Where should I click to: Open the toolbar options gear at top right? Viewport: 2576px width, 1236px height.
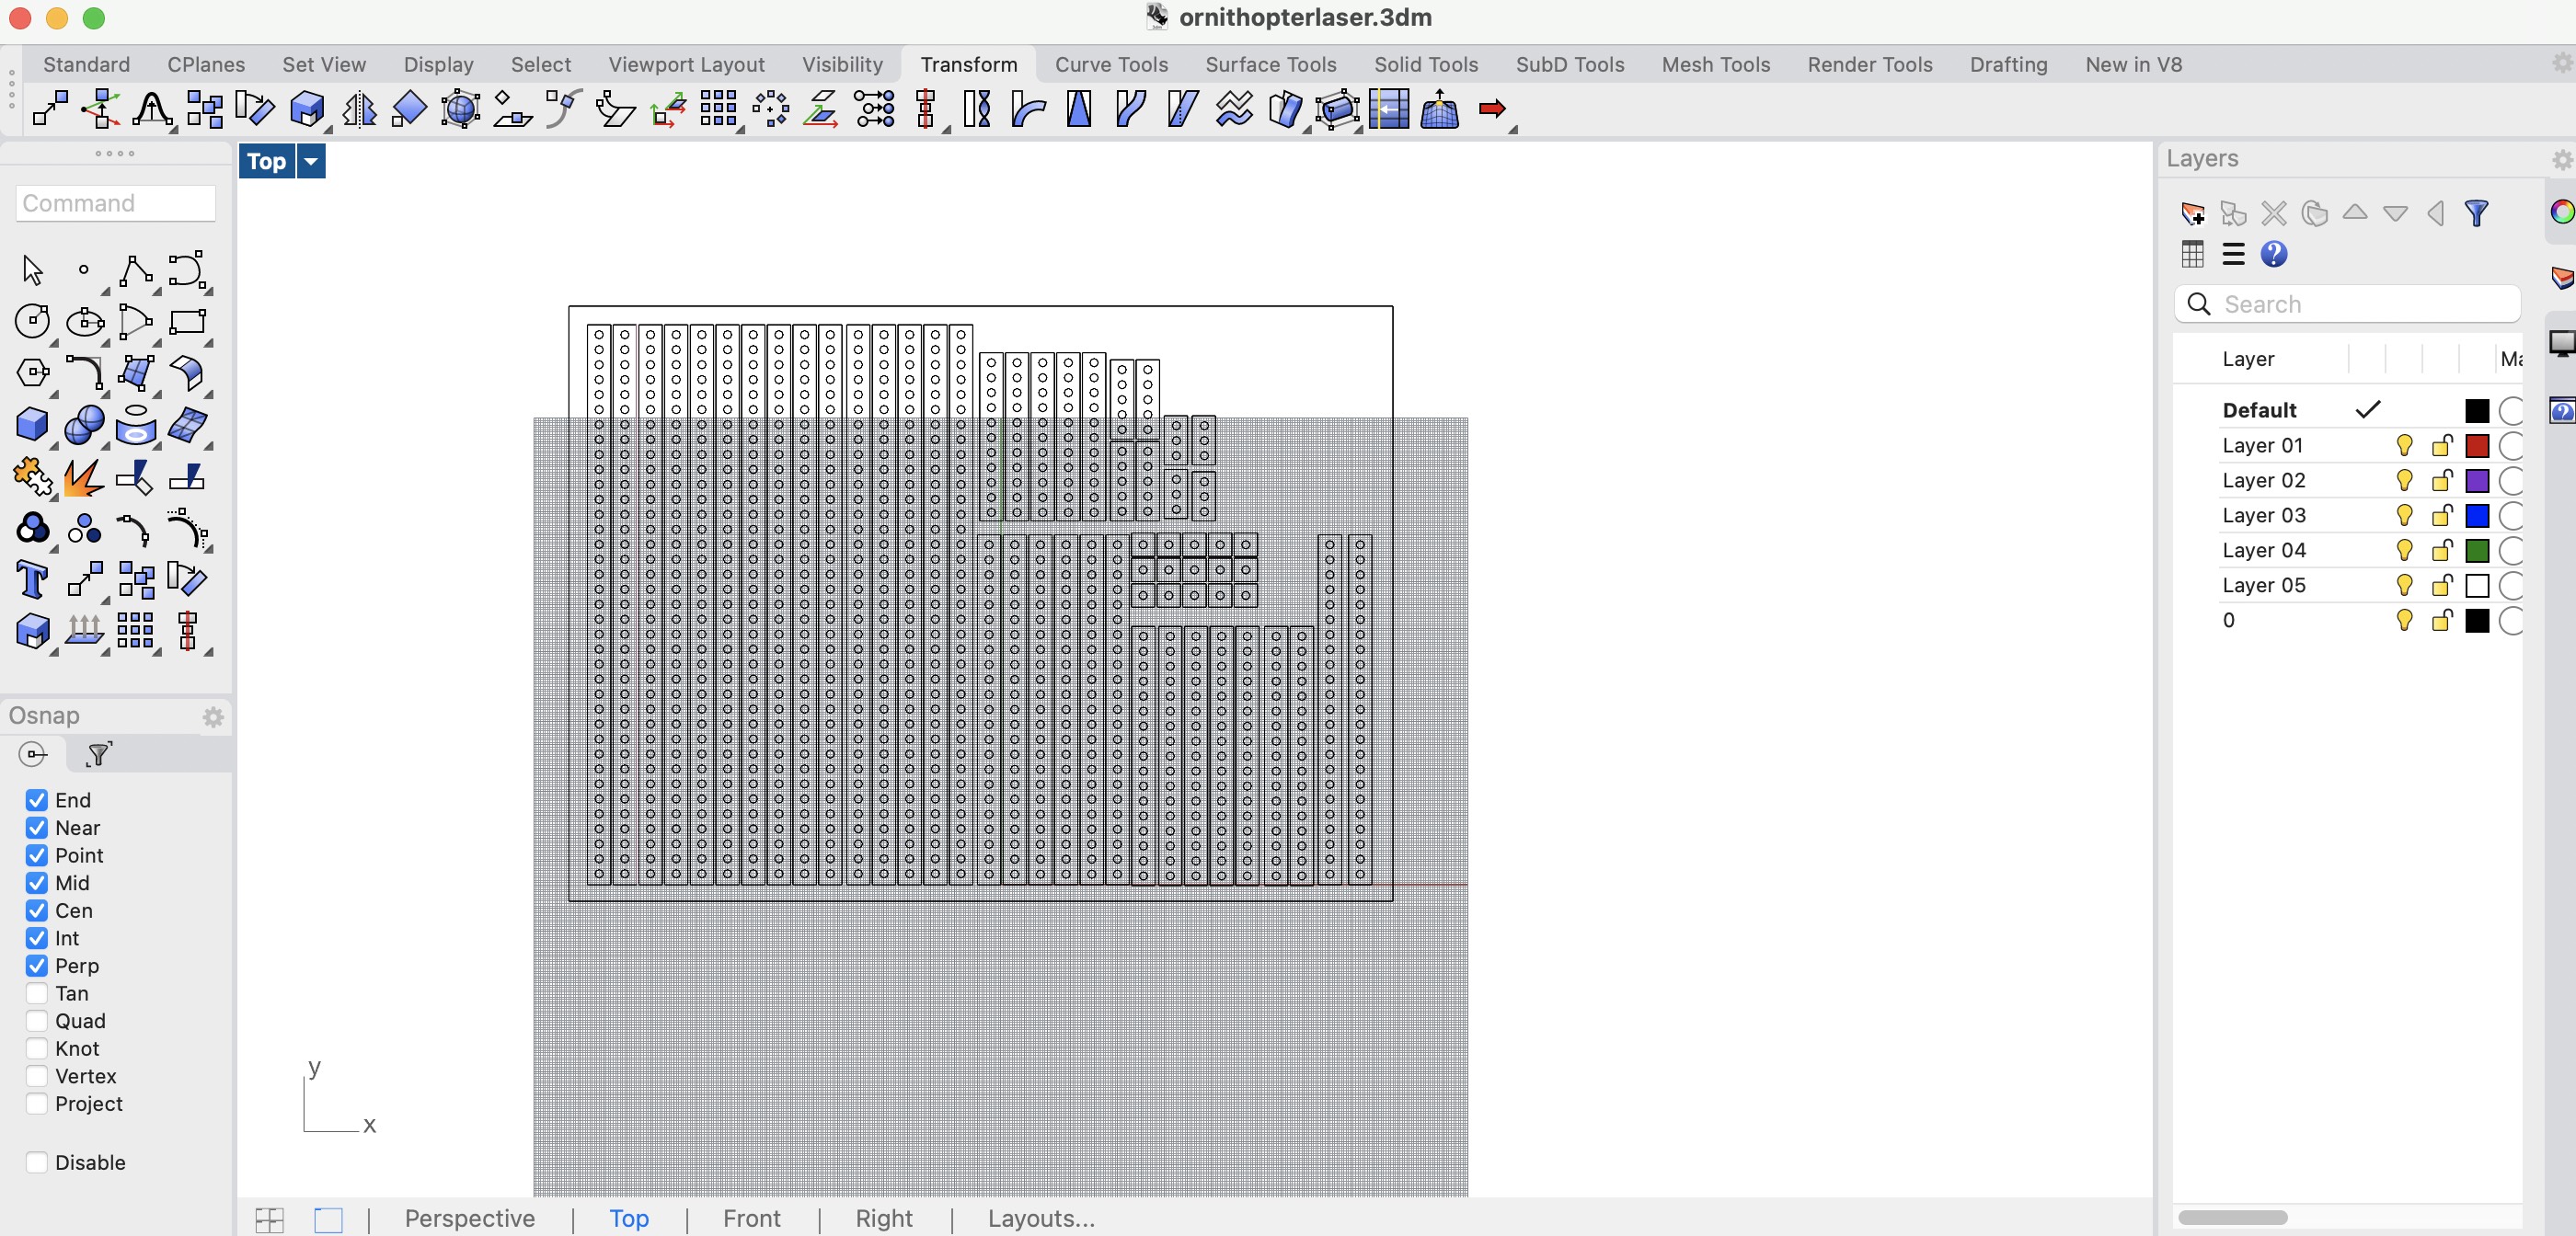click(x=2562, y=63)
